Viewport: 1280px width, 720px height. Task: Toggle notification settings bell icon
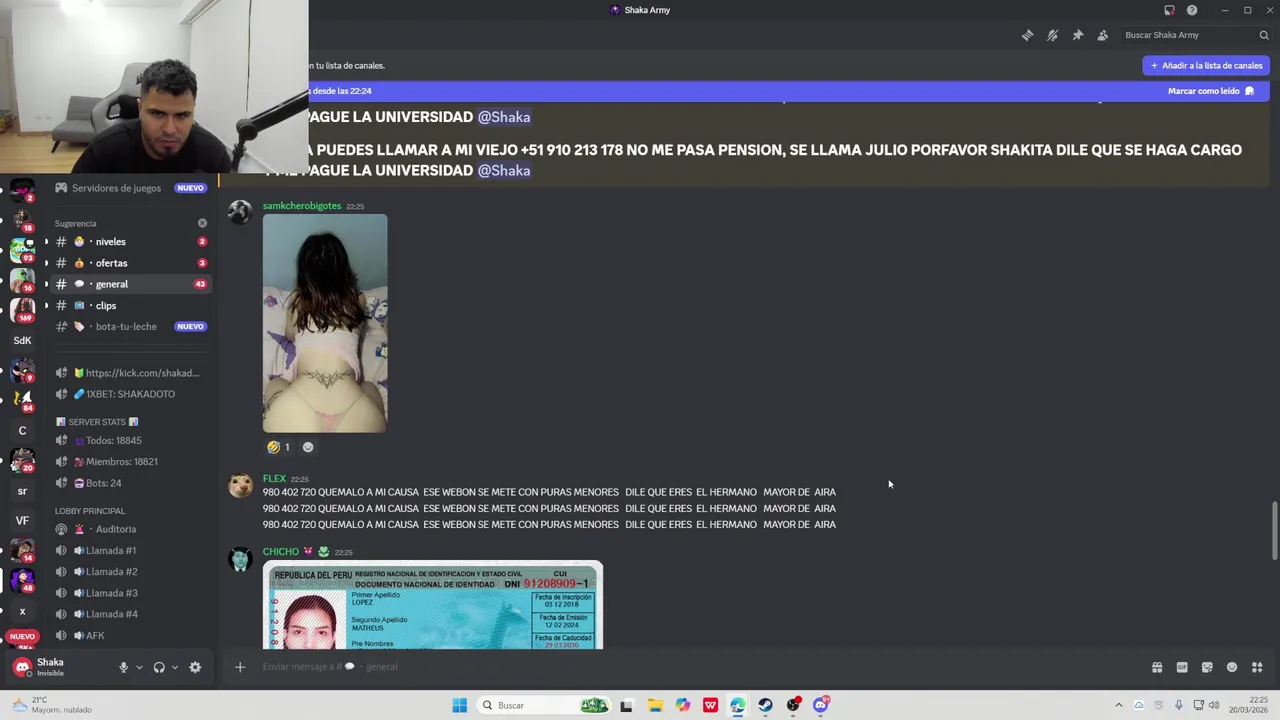(x=1052, y=35)
